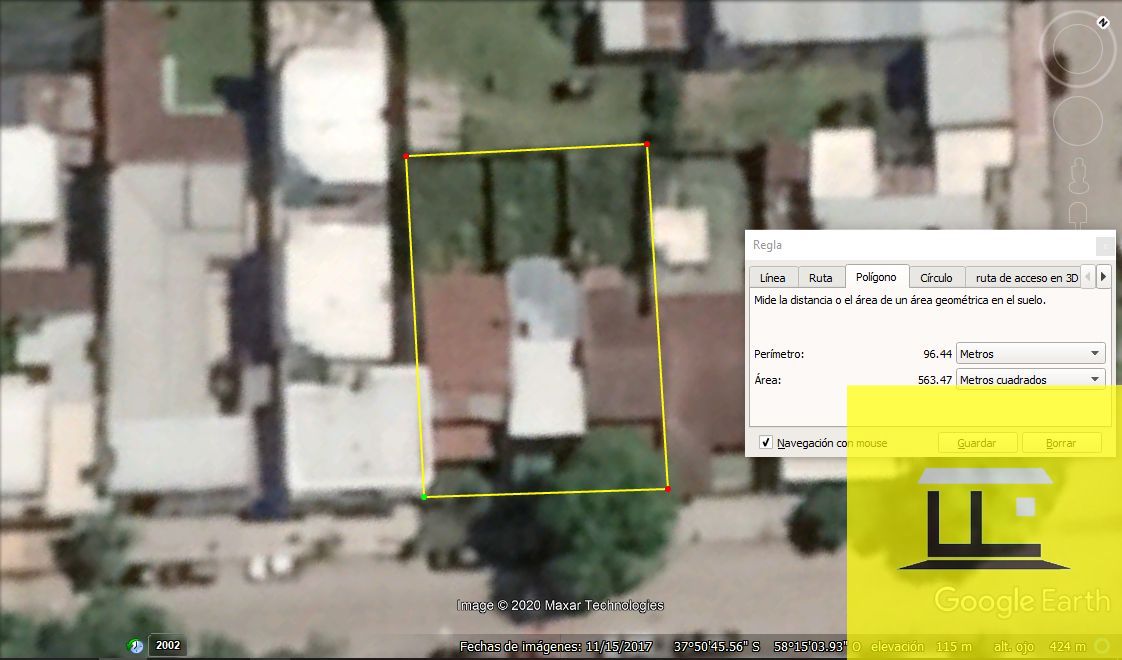Open the Perímetro units dropdown Metros
The image size is (1122, 660).
(x=1030, y=354)
